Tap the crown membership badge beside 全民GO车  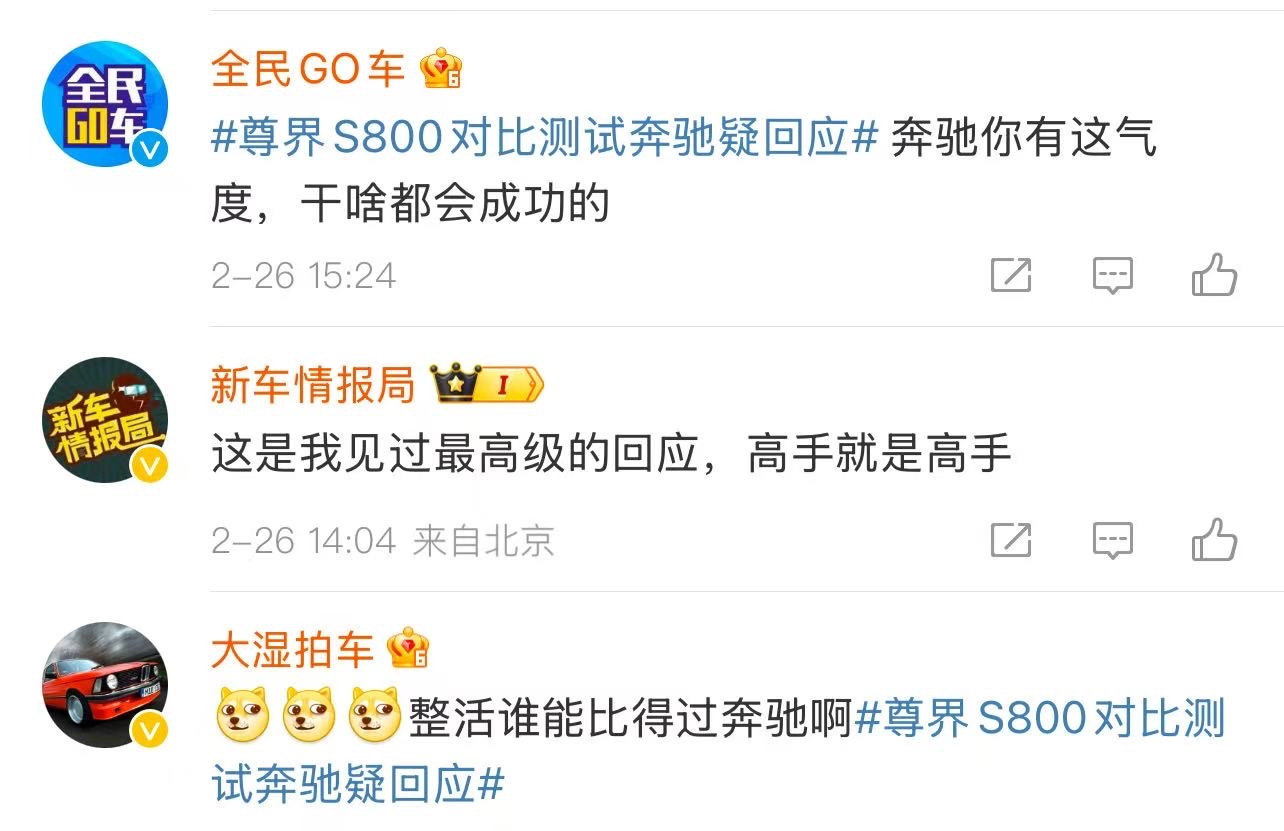click(441, 69)
